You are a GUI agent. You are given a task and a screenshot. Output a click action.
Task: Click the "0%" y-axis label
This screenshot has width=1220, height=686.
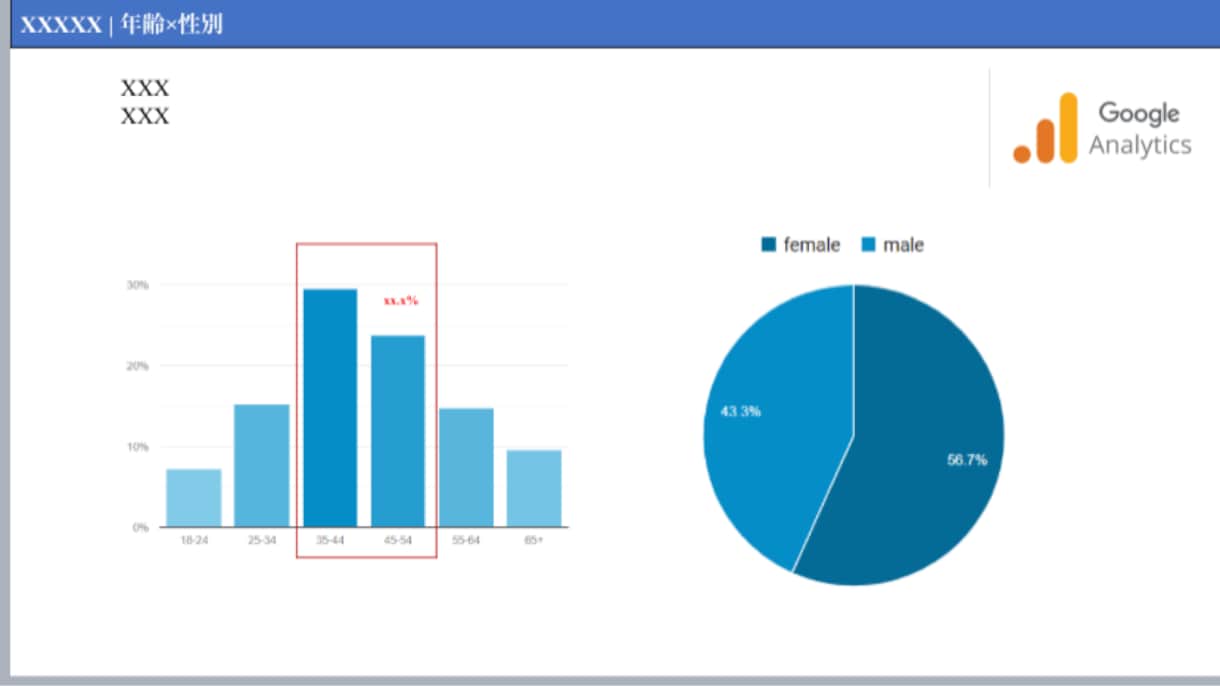(x=140, y=527)
